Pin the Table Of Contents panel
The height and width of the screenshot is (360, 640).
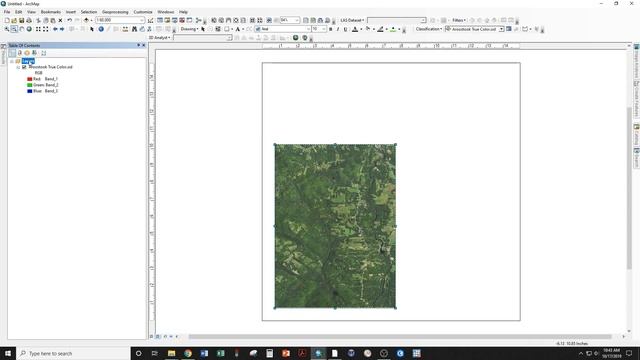(x=138, y=45)
